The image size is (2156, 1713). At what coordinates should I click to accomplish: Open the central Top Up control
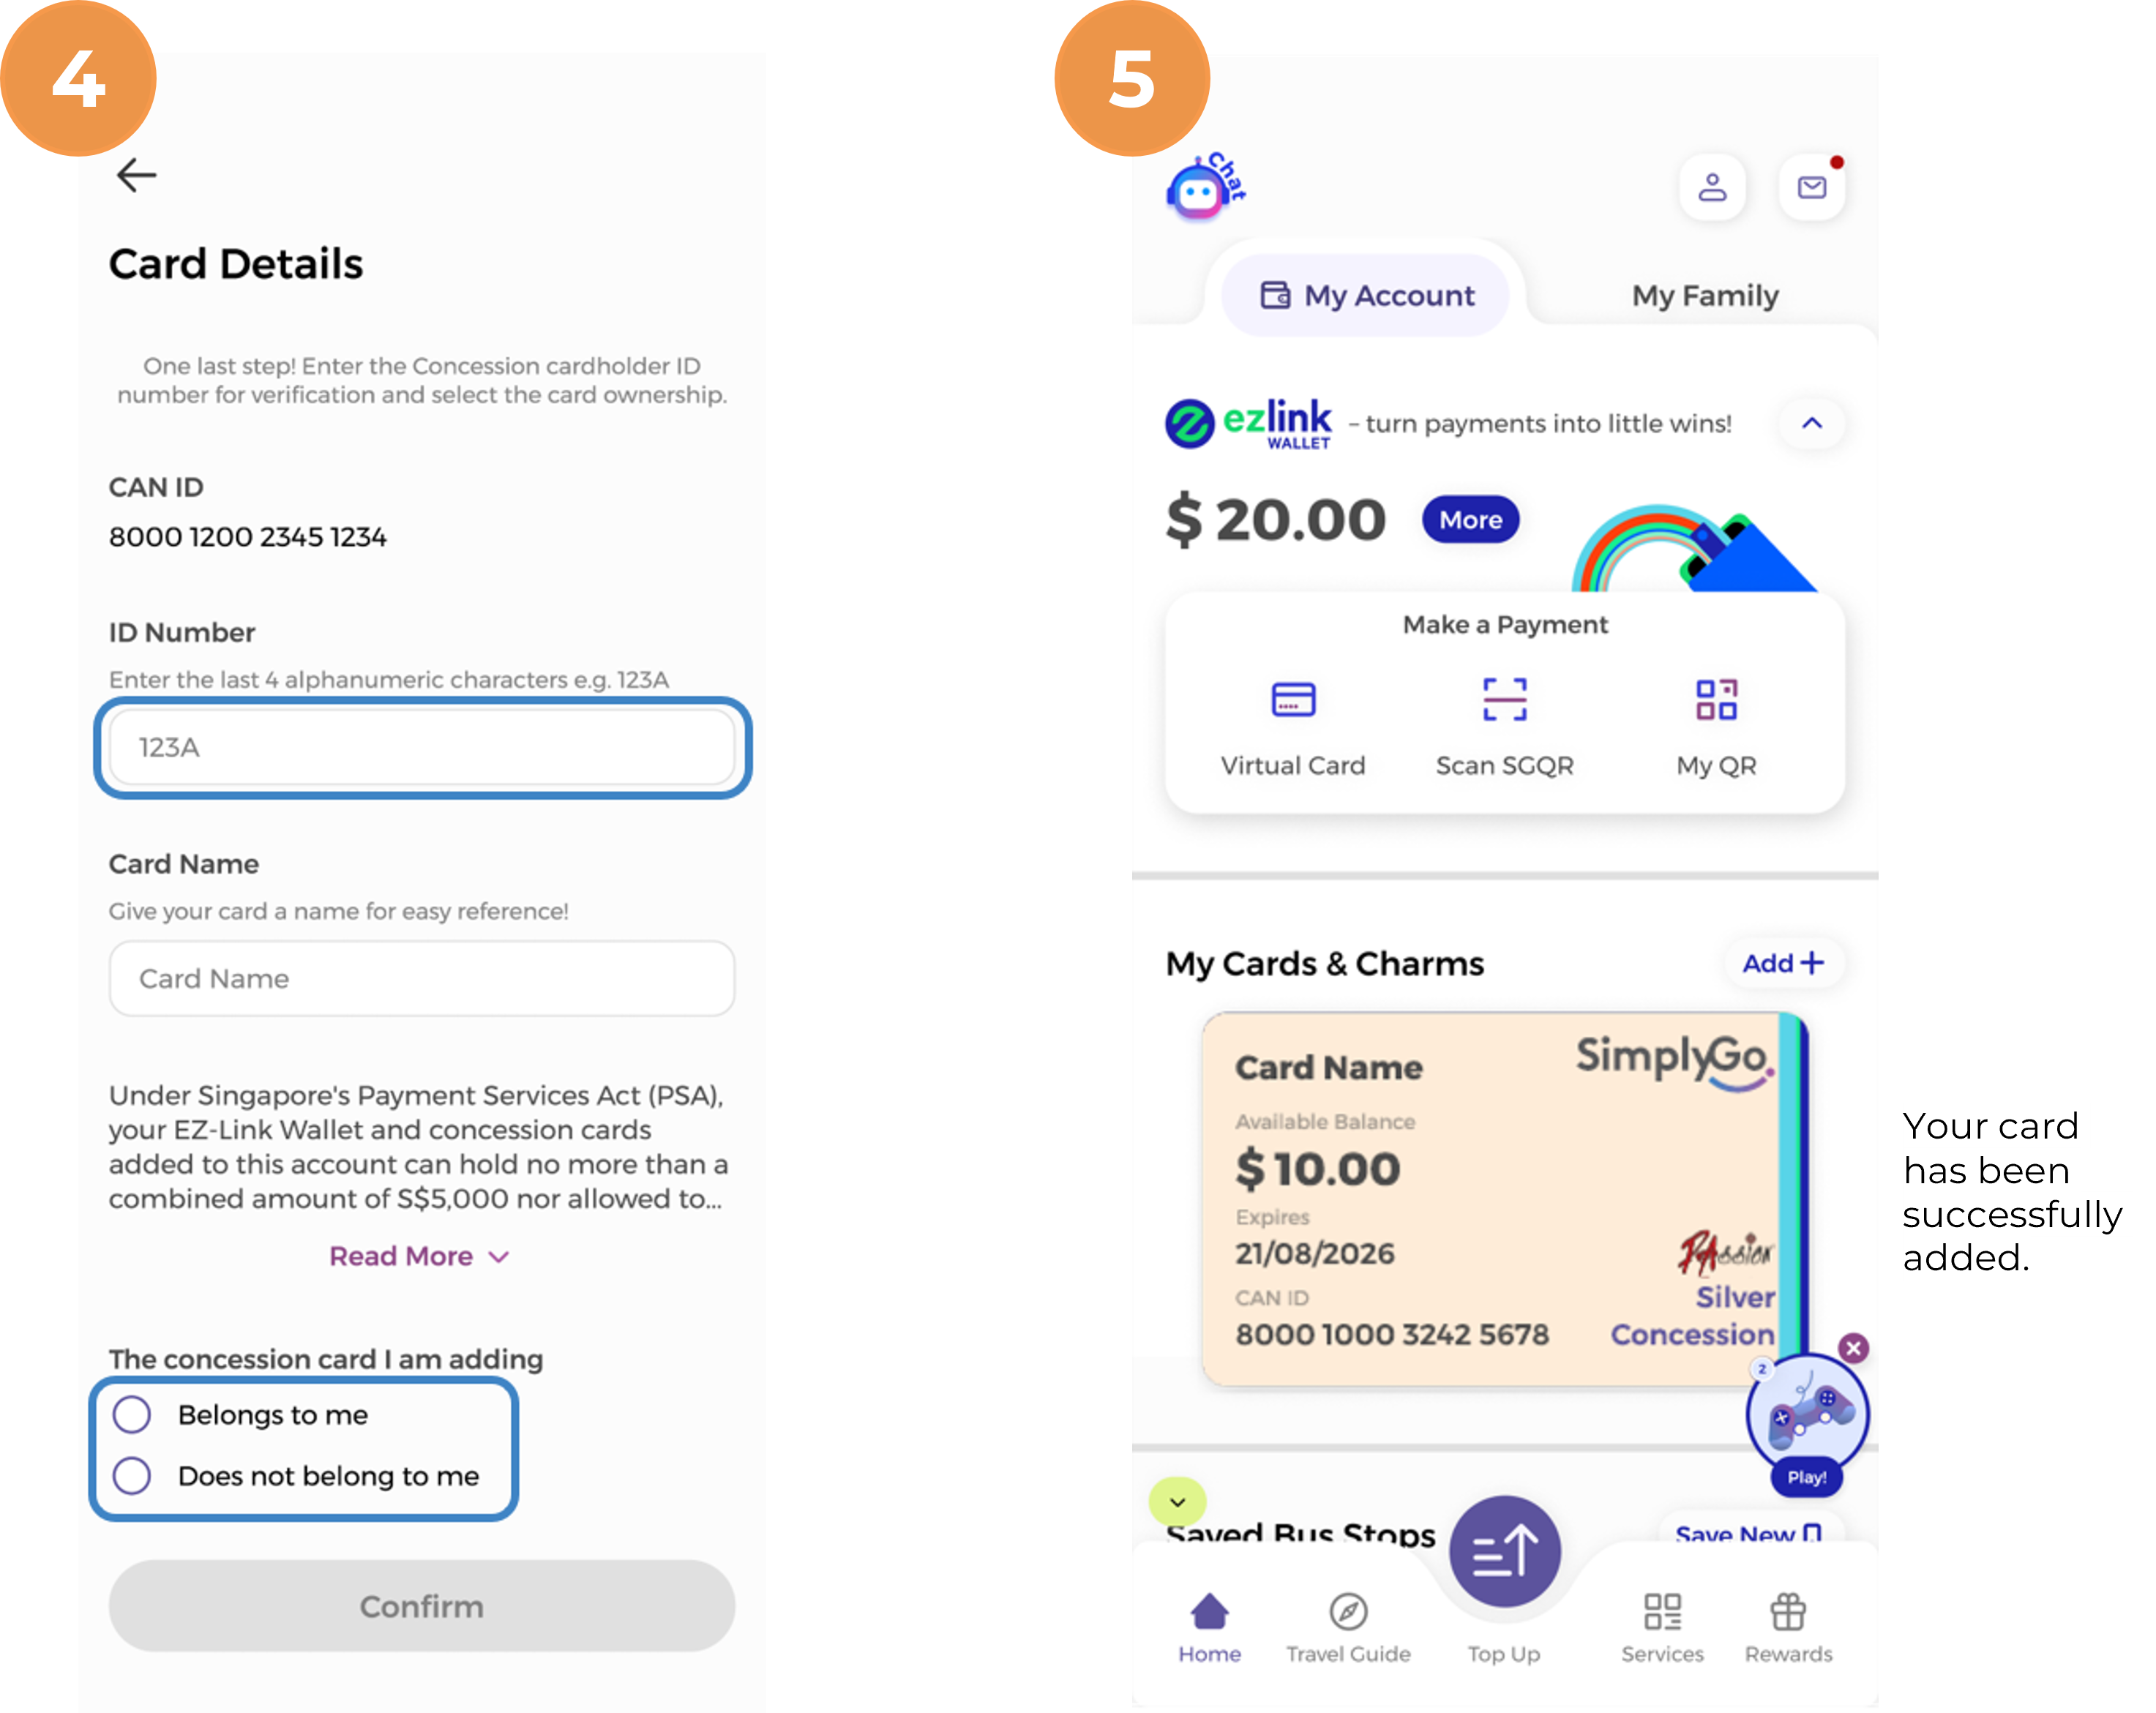pyautogui.click(x=1503, y=1548)
